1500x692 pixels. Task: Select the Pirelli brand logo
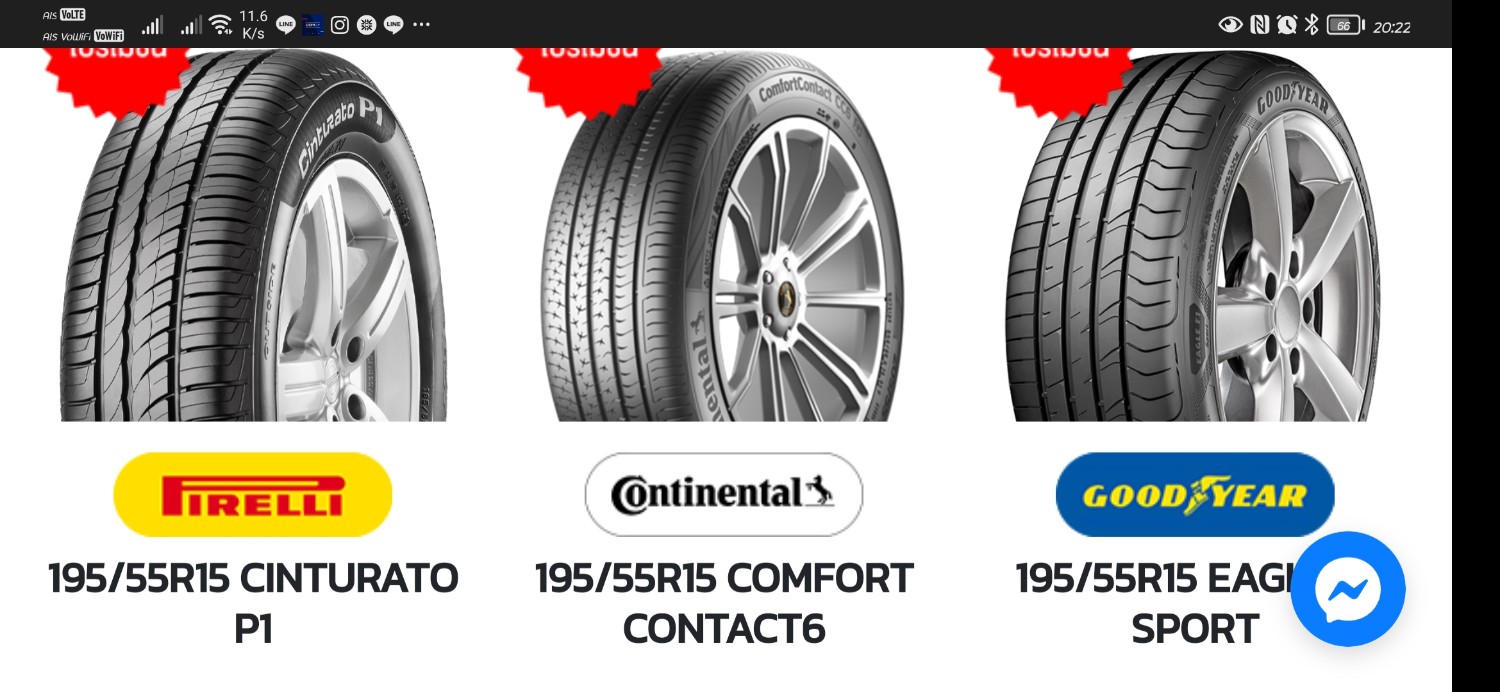click(253, 495)
